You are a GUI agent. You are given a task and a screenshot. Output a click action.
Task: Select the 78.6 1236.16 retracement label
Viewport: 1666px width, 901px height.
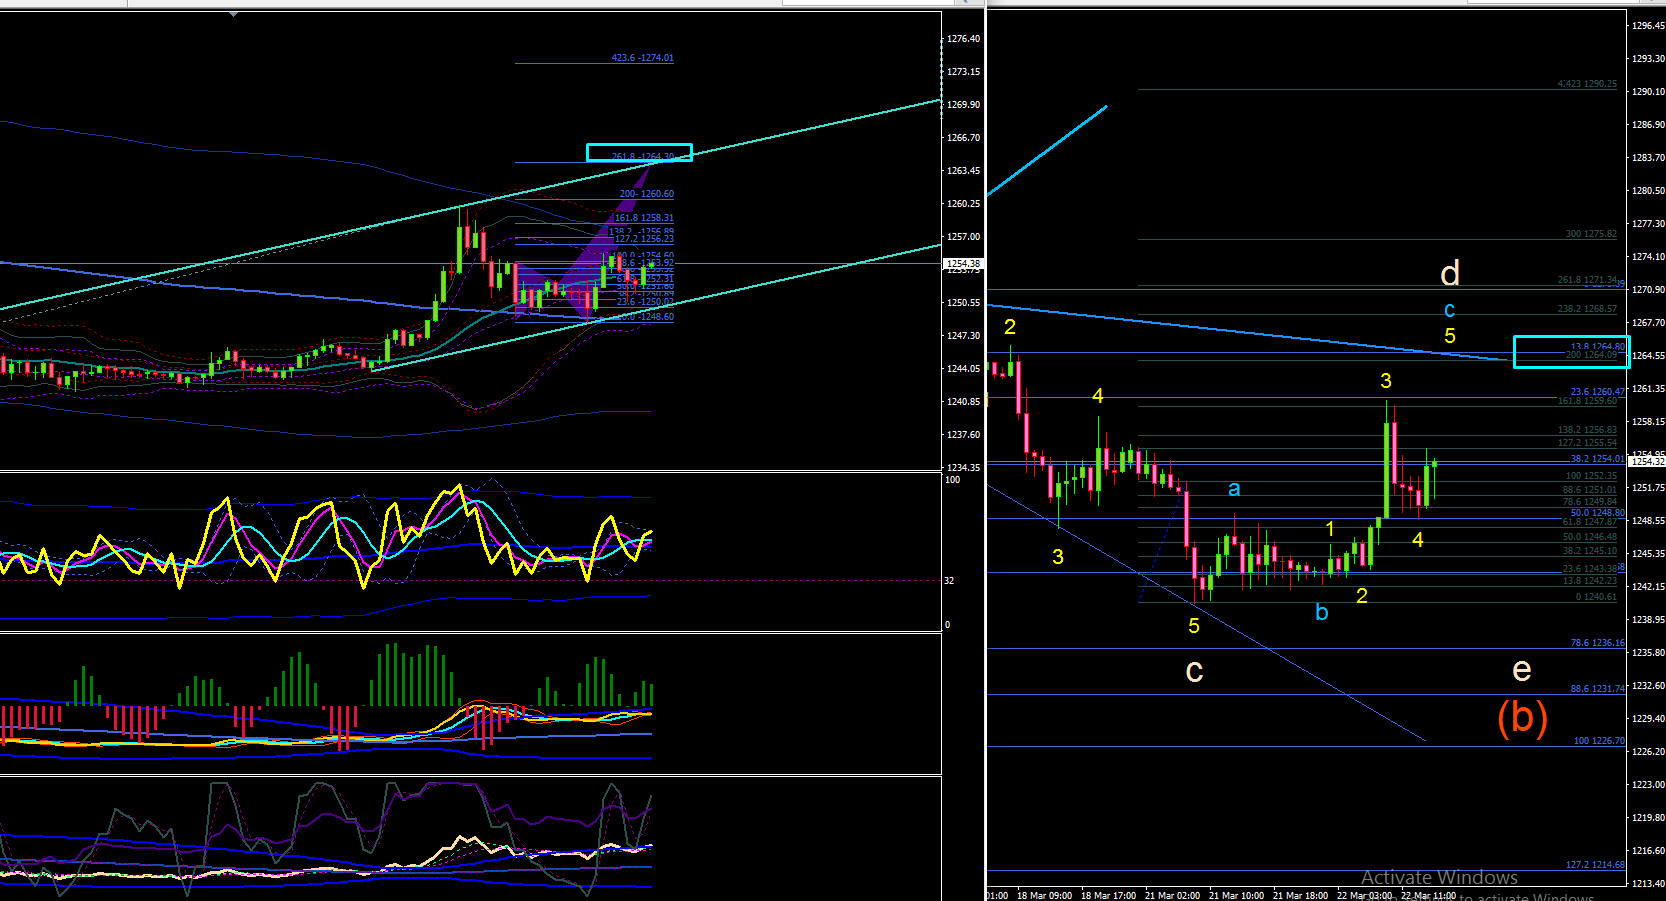1597,643
